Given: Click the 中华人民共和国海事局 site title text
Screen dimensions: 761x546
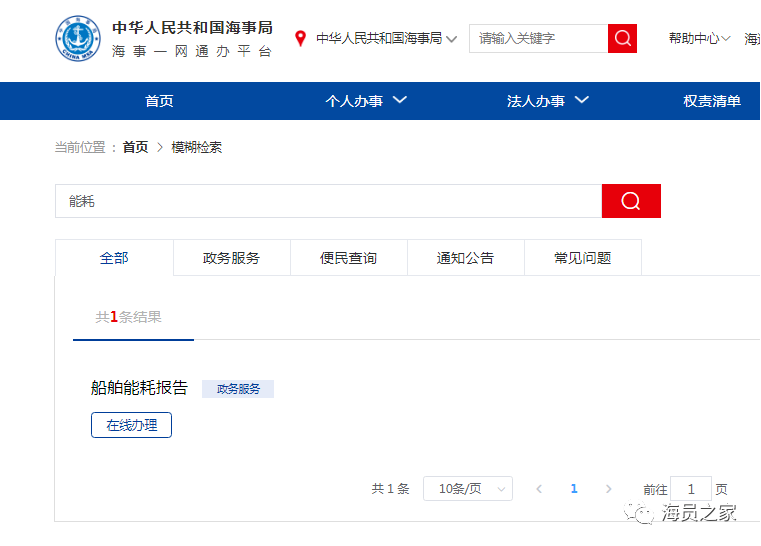Looking at the screenshot, I should (x=193, y=27).
